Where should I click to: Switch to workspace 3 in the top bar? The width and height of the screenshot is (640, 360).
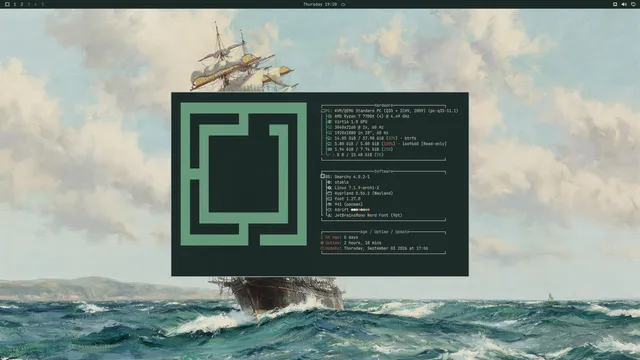29,4
